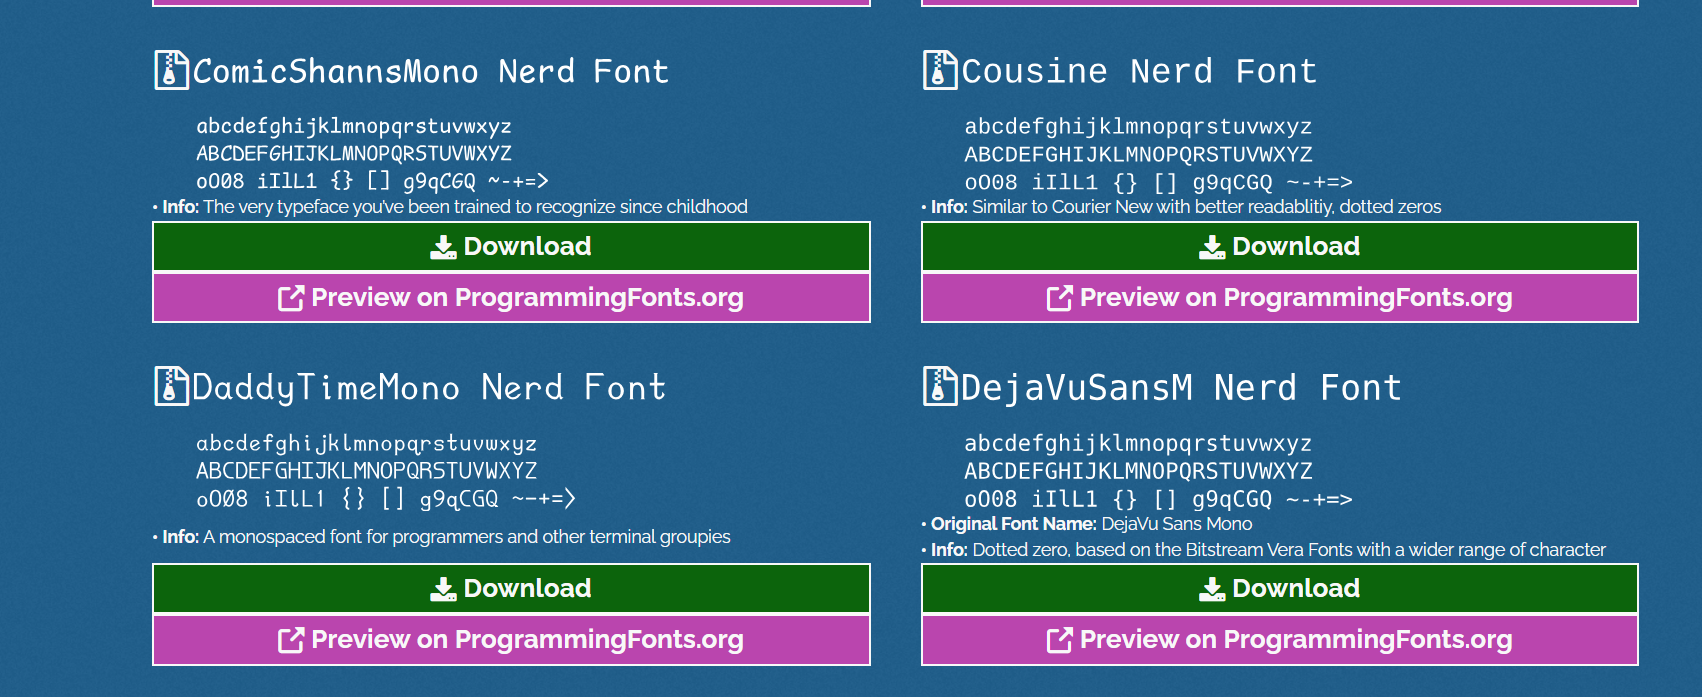Screen dimensions: 1702x697
Task: Click the DejaVuSansM uppercase alphabet sample
Action: tap(1138, 471)
